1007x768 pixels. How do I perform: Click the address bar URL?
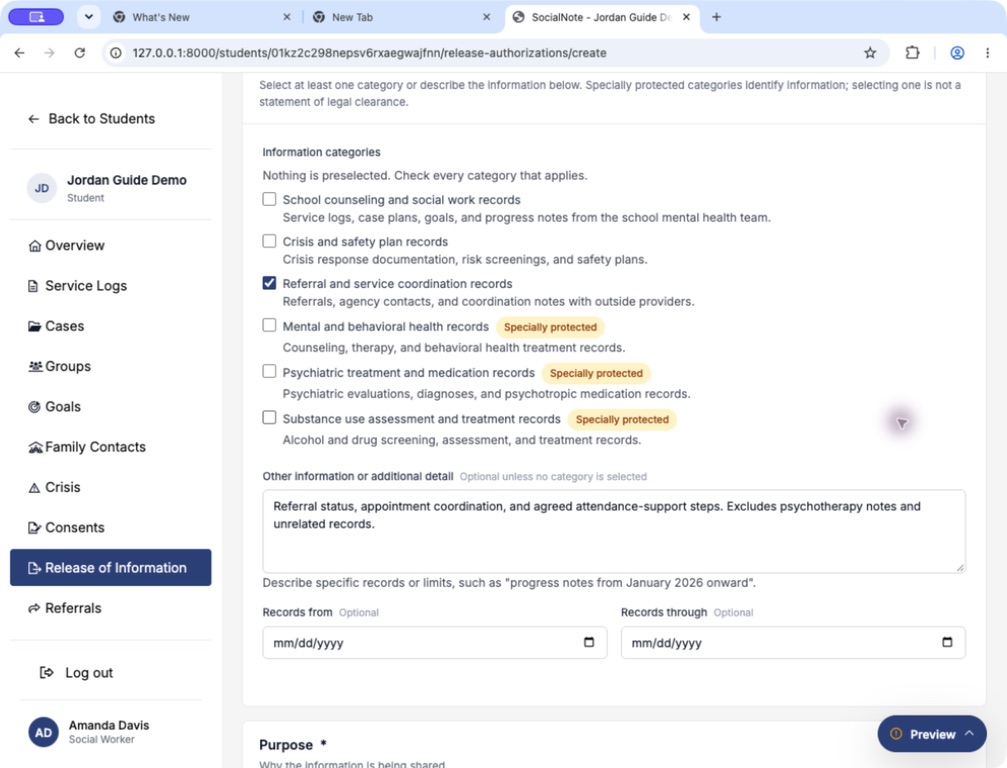click(x=369, y=53)
